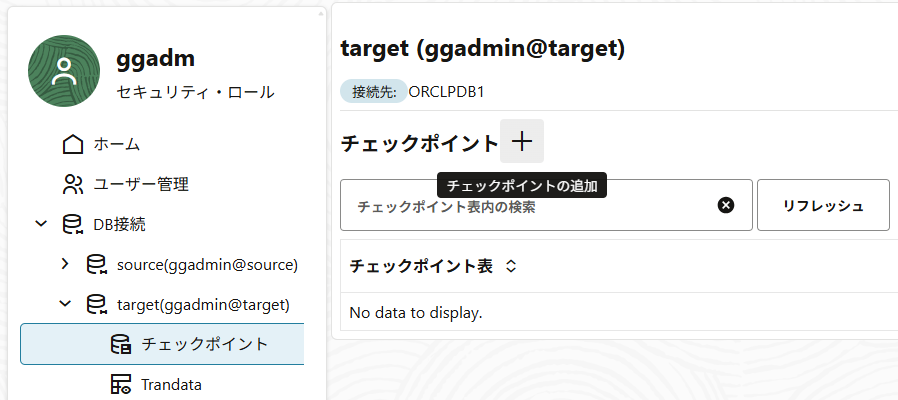Open ユーザー管理 in the sidebar

click(141, 184)
